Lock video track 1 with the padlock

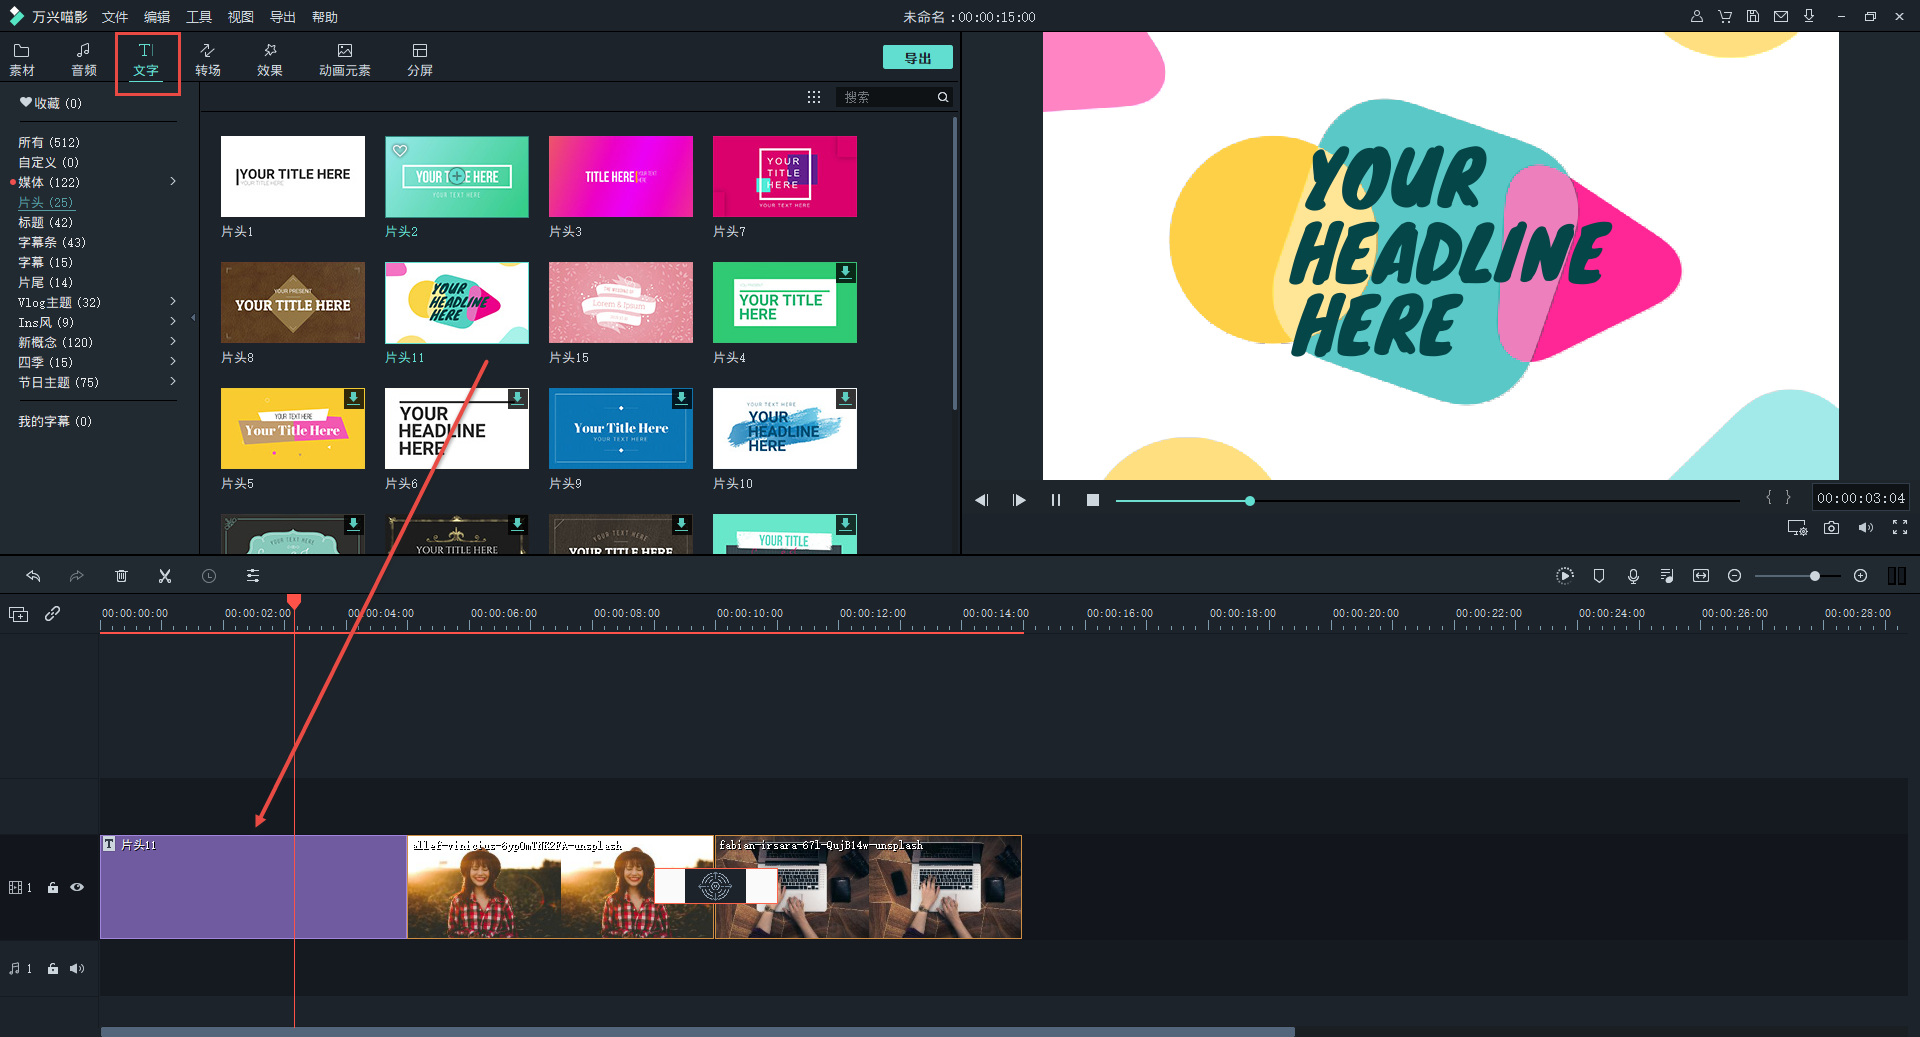click(x=52, y=887)
